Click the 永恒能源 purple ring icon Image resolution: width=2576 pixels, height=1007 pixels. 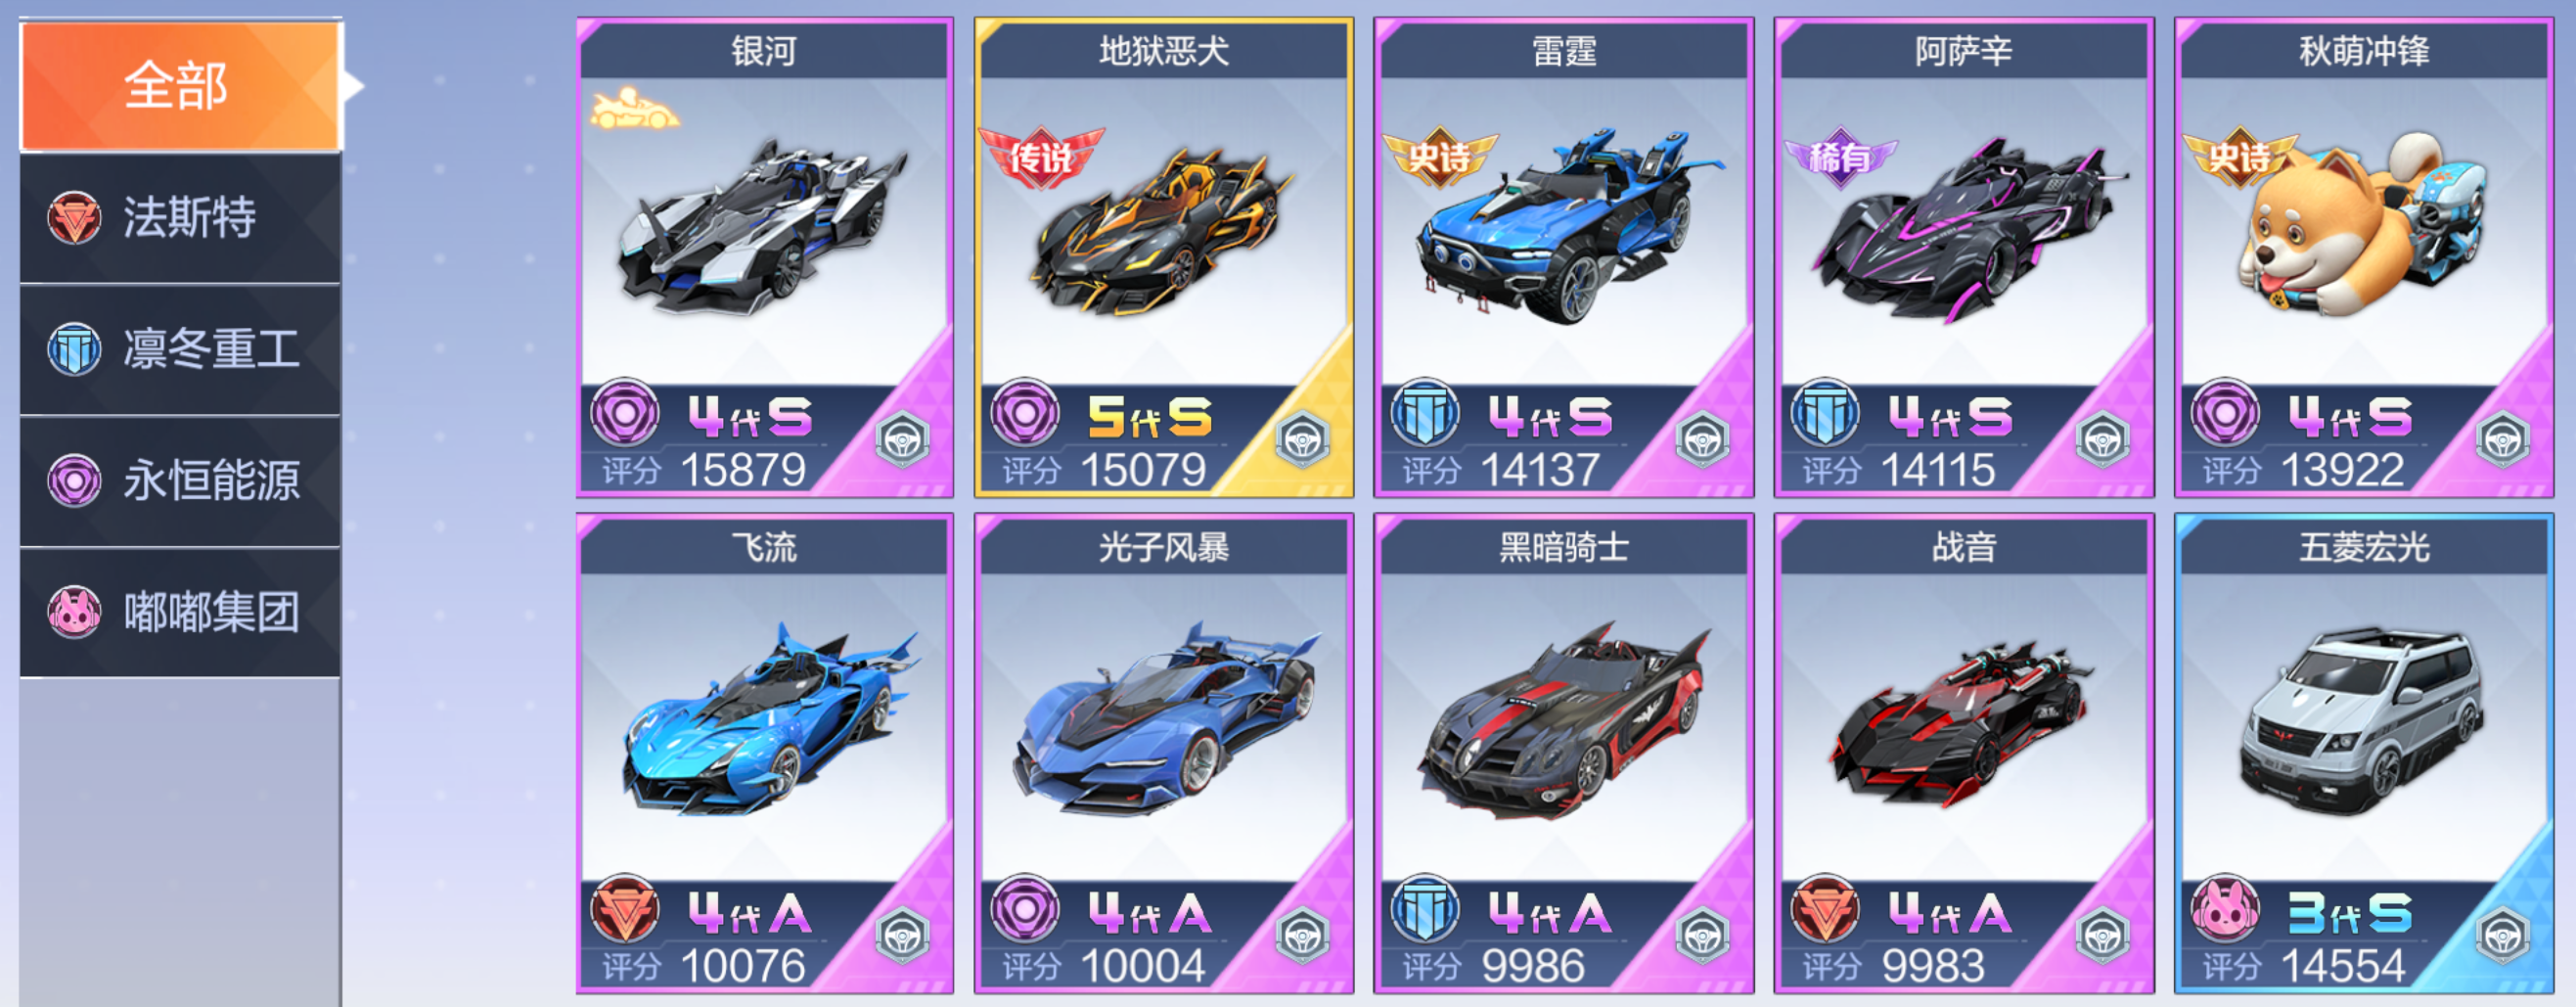pos(74,481)
